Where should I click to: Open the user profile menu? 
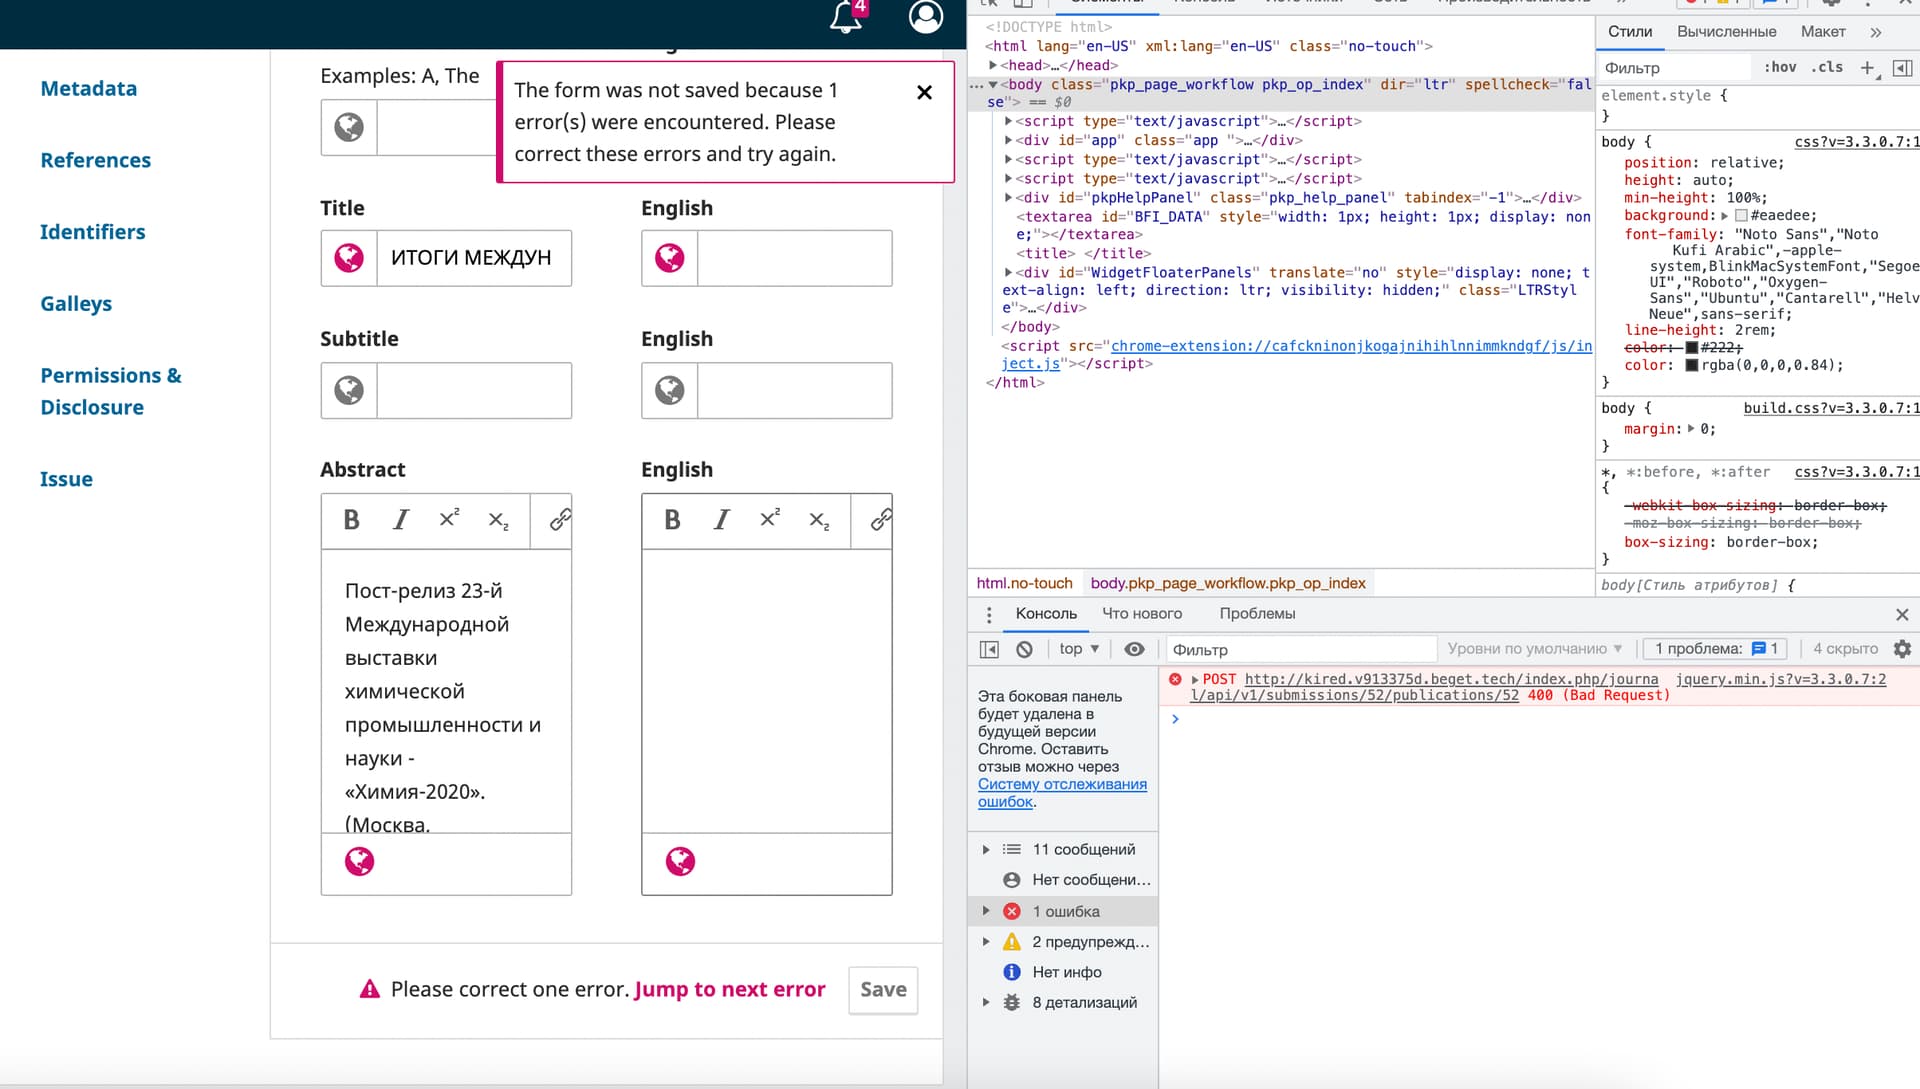(x=925, y=16)
